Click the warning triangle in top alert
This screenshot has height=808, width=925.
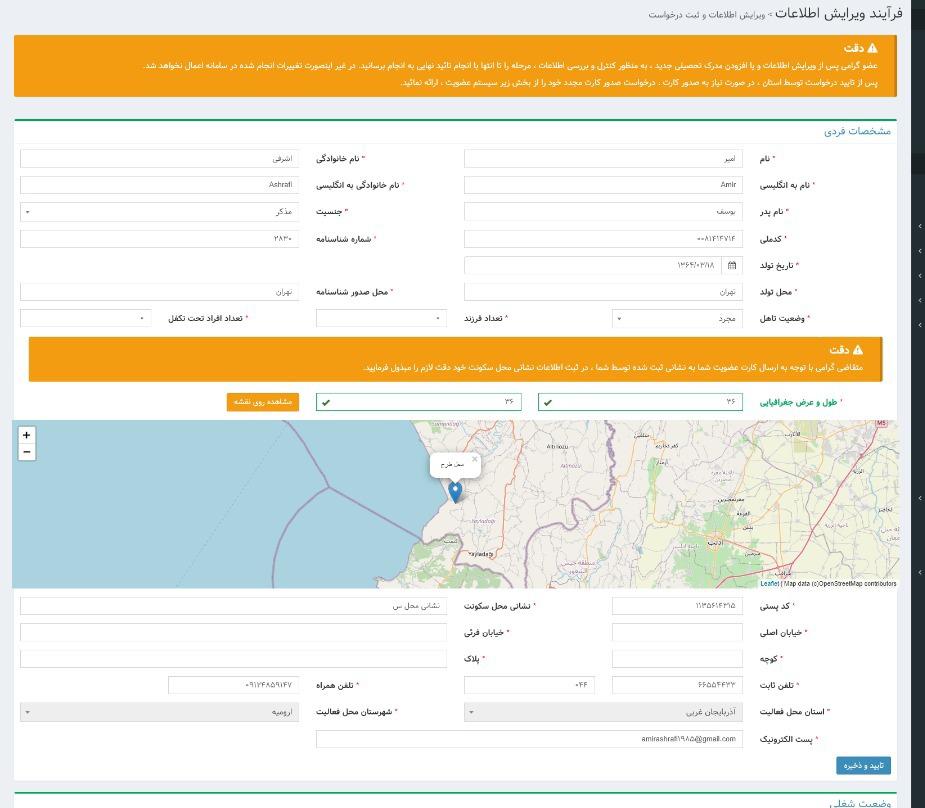click(x=872, y=48)
